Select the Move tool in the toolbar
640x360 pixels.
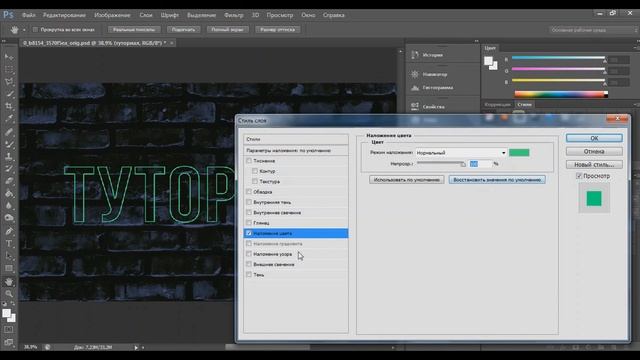click(x=9, y=57)
